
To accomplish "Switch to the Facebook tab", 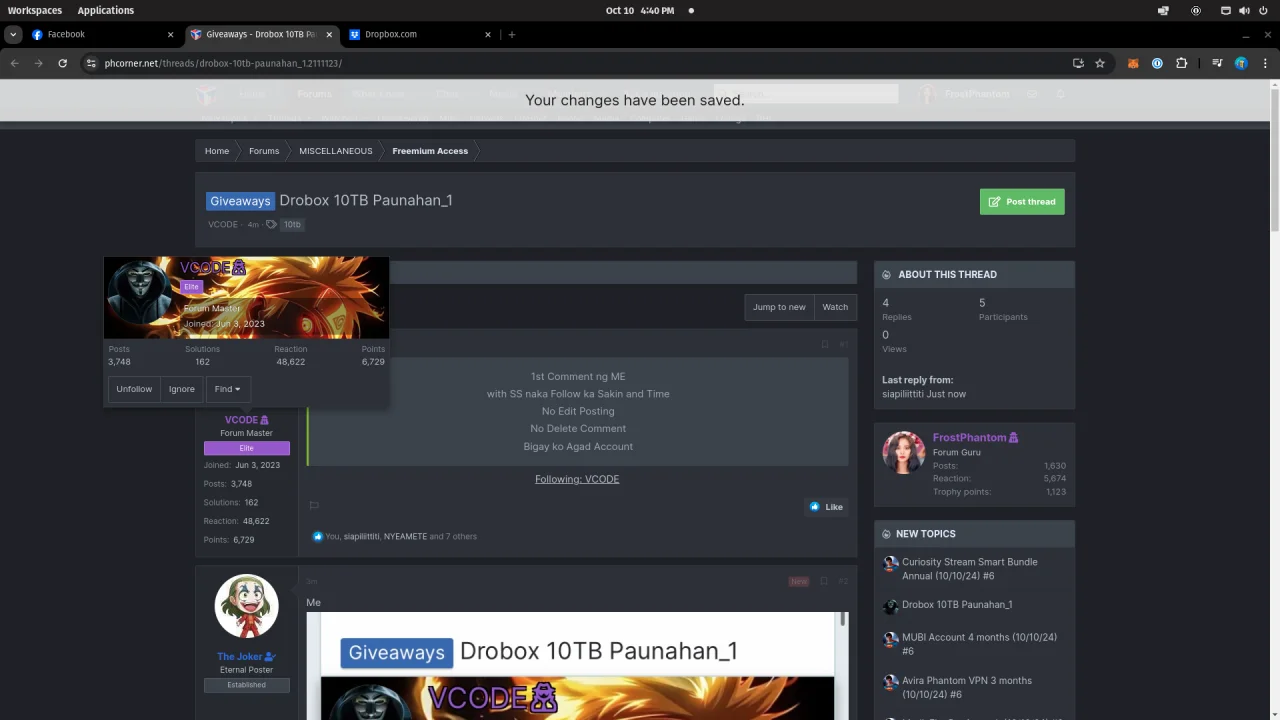I will click(100, 34).
